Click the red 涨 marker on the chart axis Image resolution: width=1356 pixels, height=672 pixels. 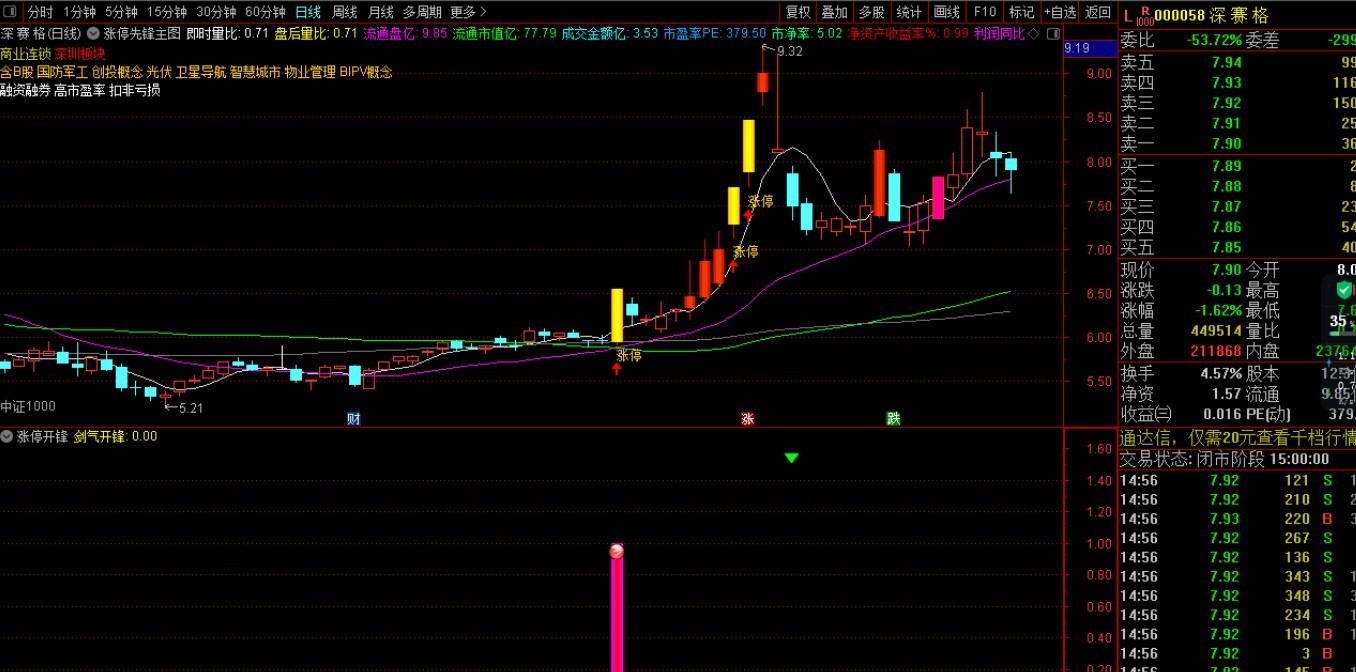tap(746, 418)
